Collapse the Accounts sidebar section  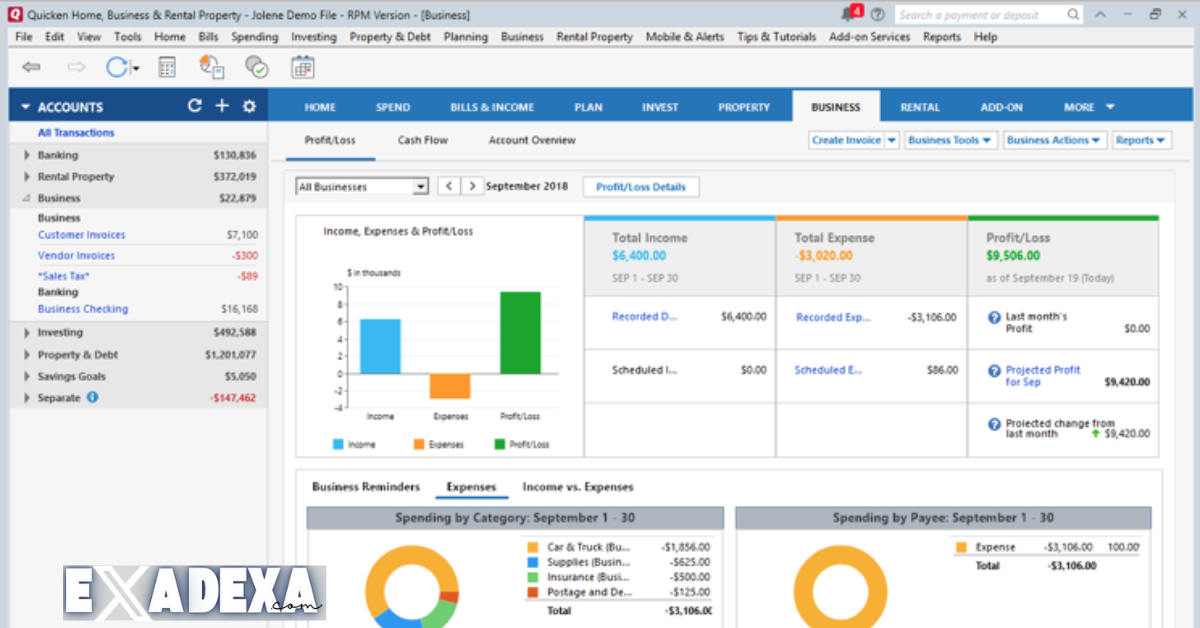click(x=25, y=106)
